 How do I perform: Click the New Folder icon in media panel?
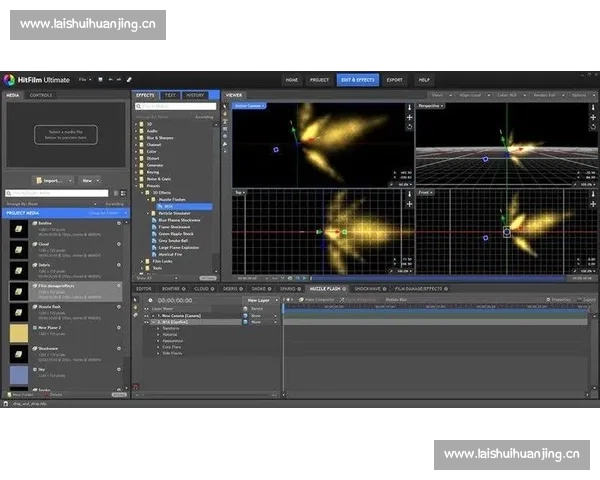click(8, 395)
